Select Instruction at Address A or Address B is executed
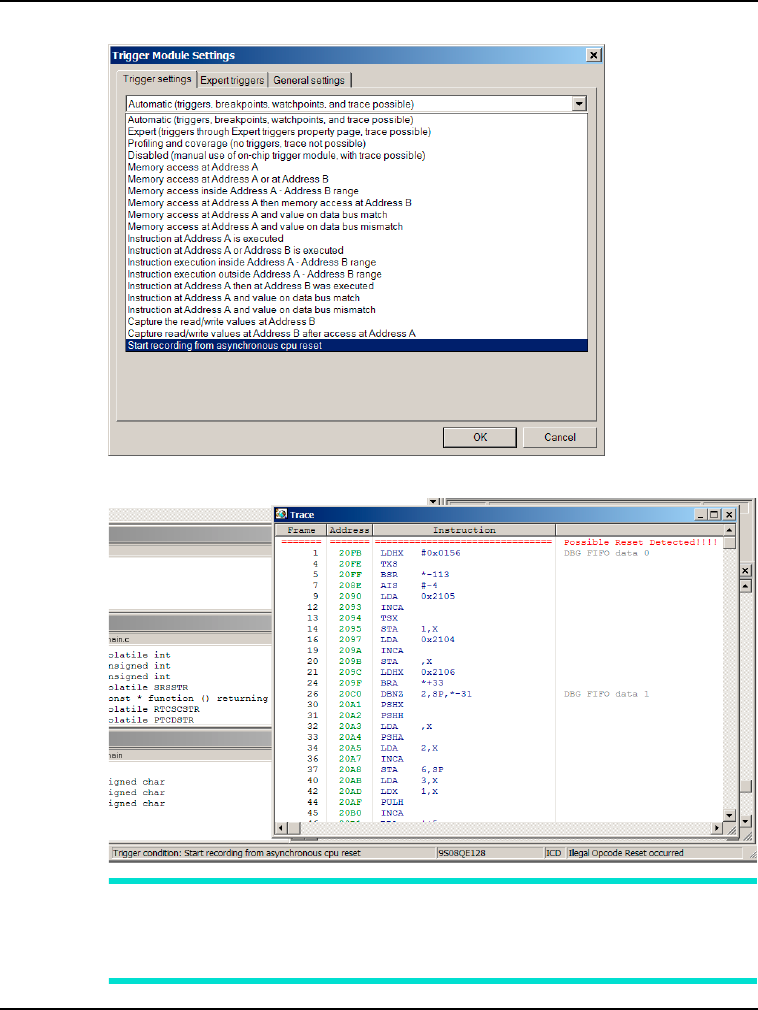Viewport: 758px width, 1010px height. 357,251
